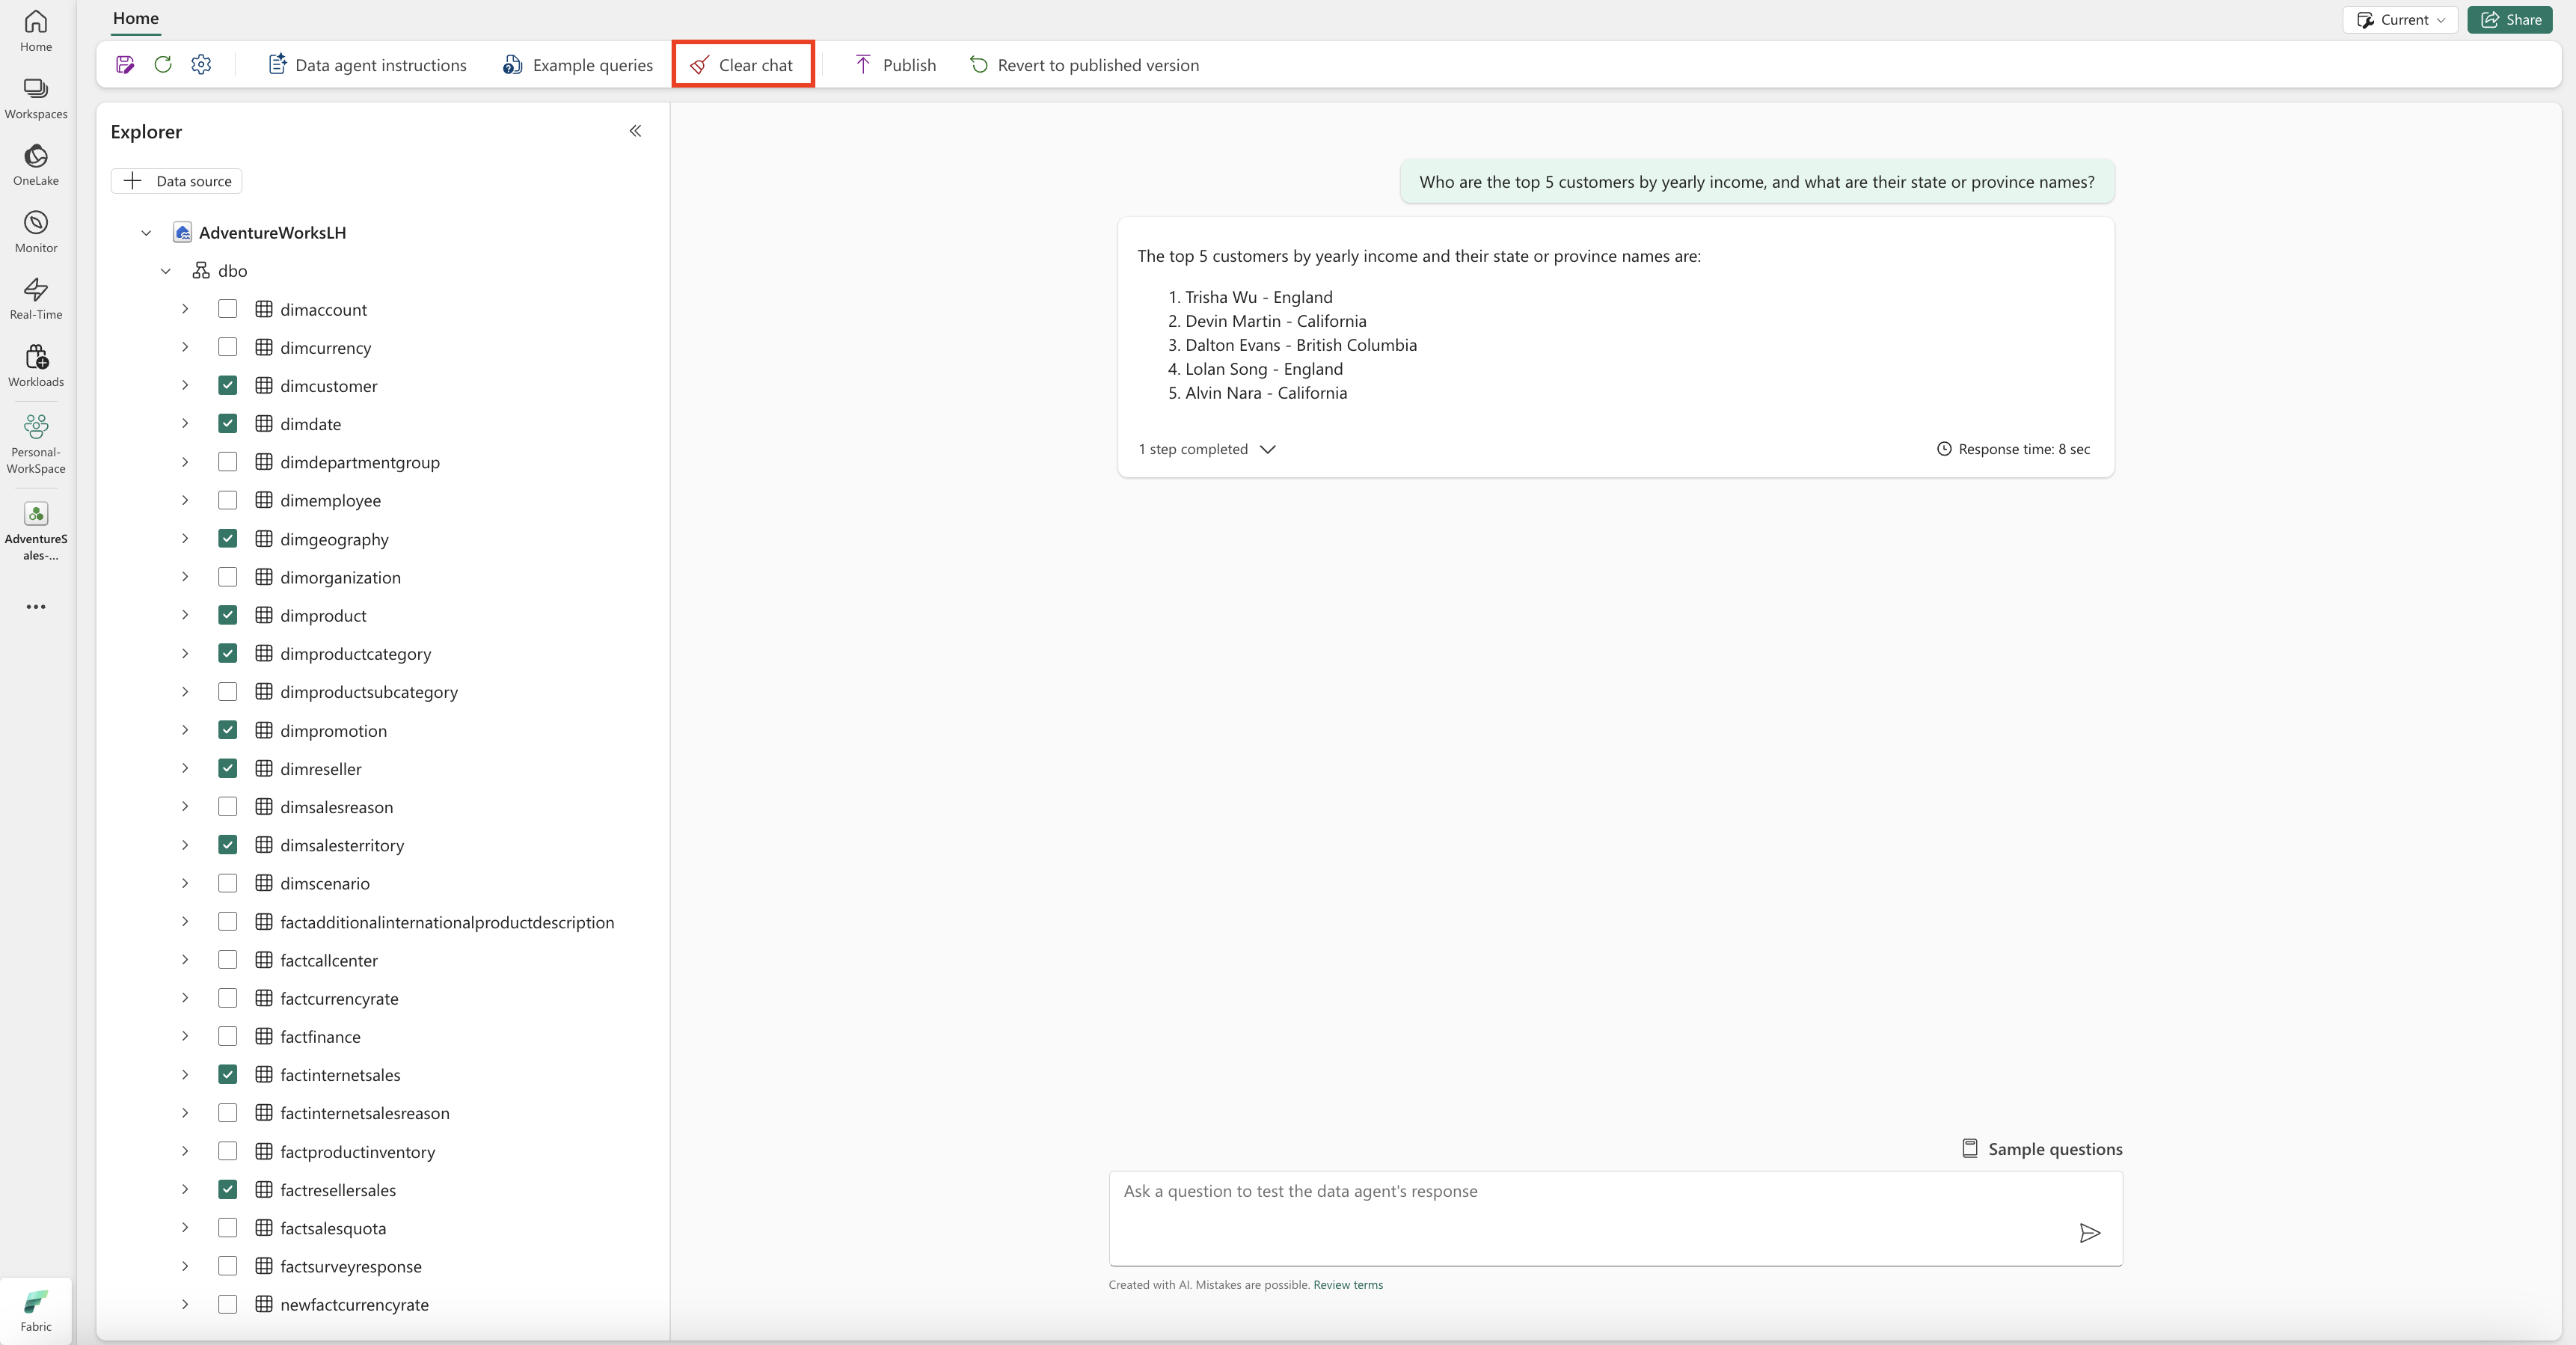
Task: Open Workspaces in the left rail
Action: click(36, 99)
